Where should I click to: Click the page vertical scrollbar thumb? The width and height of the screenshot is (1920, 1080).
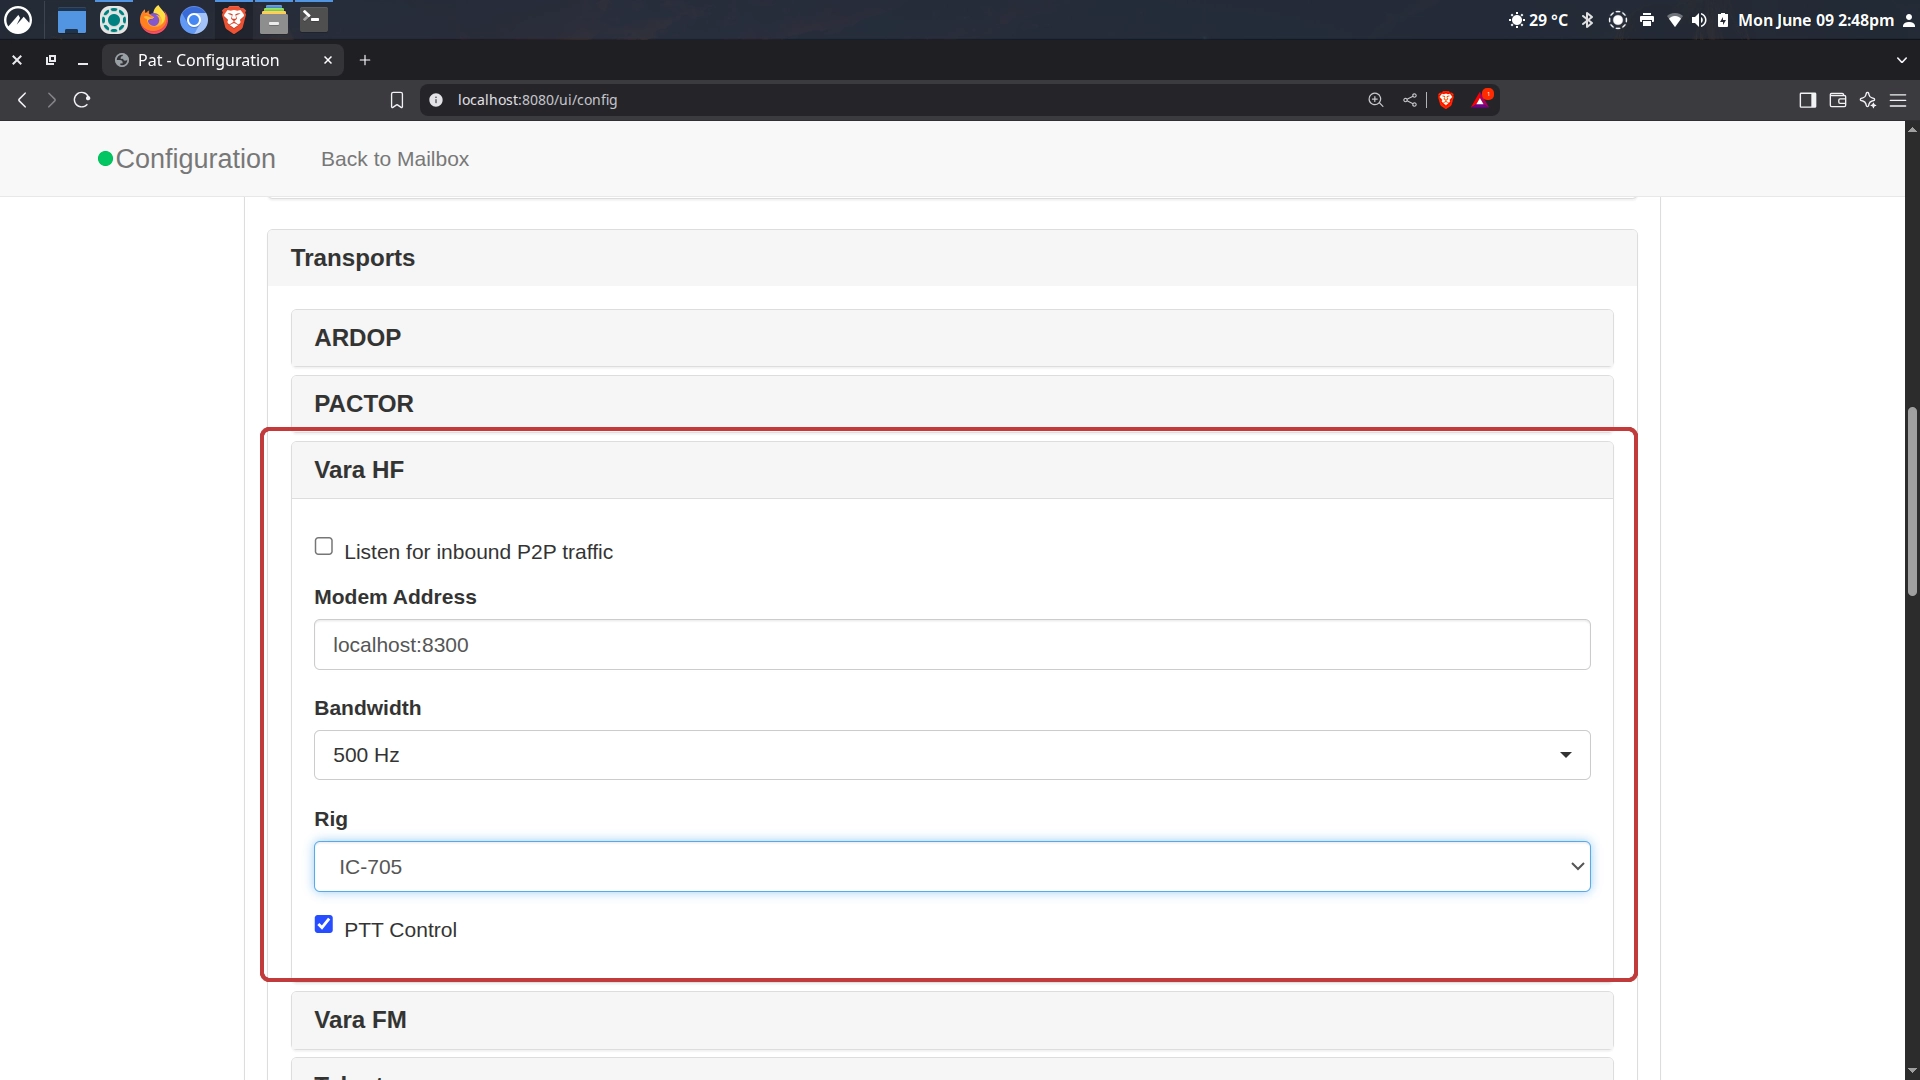click(1912, 500)
